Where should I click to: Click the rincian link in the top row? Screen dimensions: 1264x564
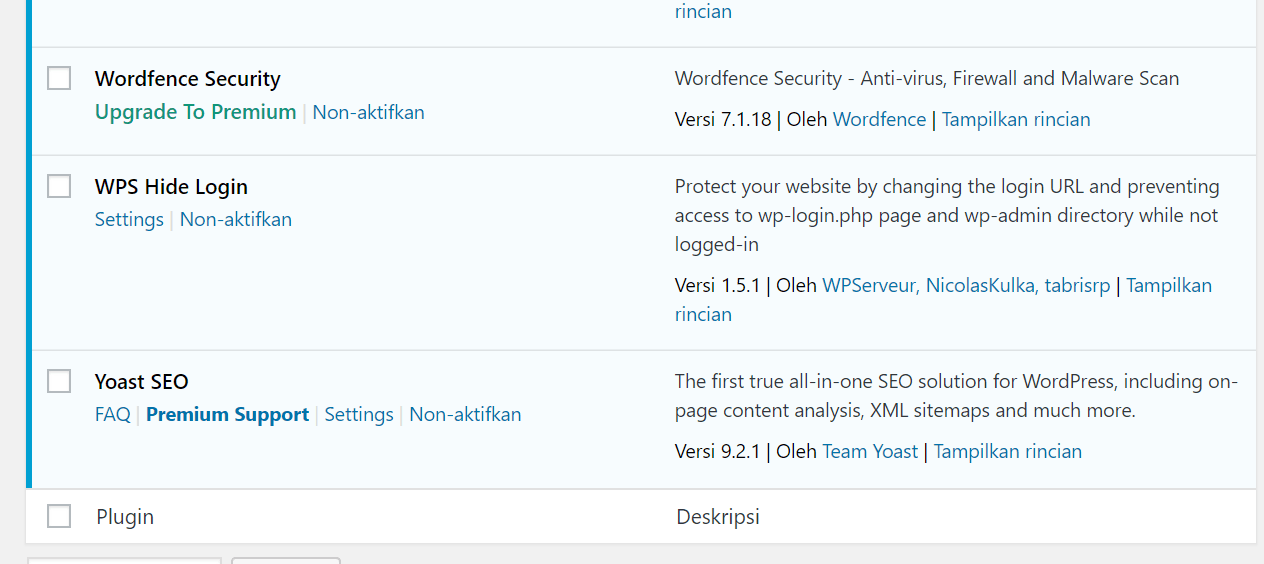pos(703,11)
